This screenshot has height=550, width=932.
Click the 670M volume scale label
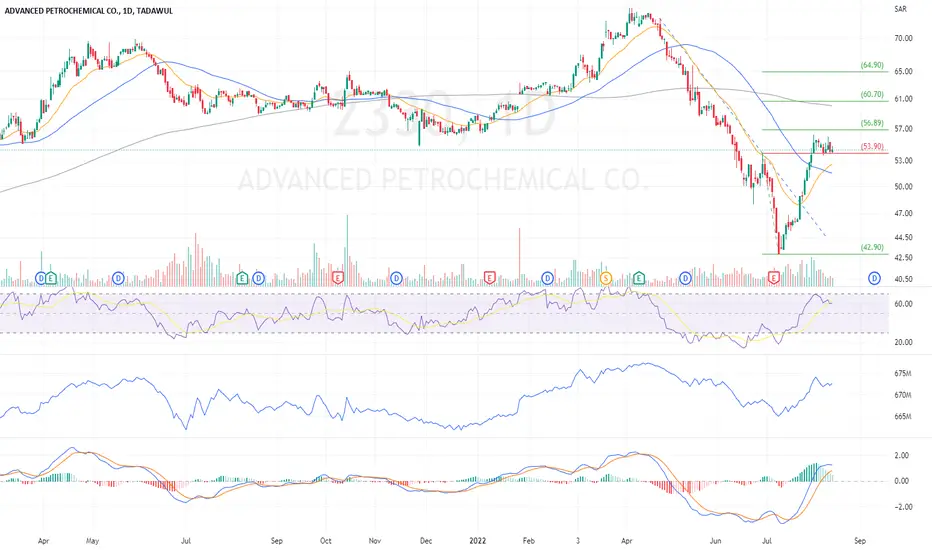click(903, 395)
